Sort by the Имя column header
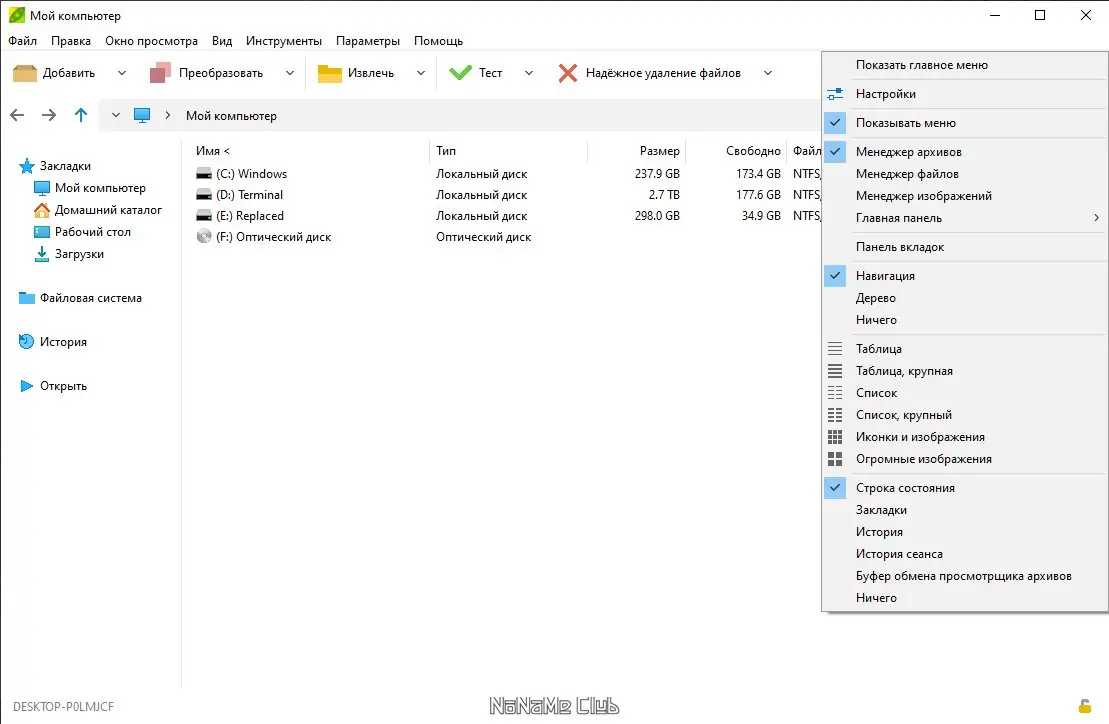 [309, 151]
